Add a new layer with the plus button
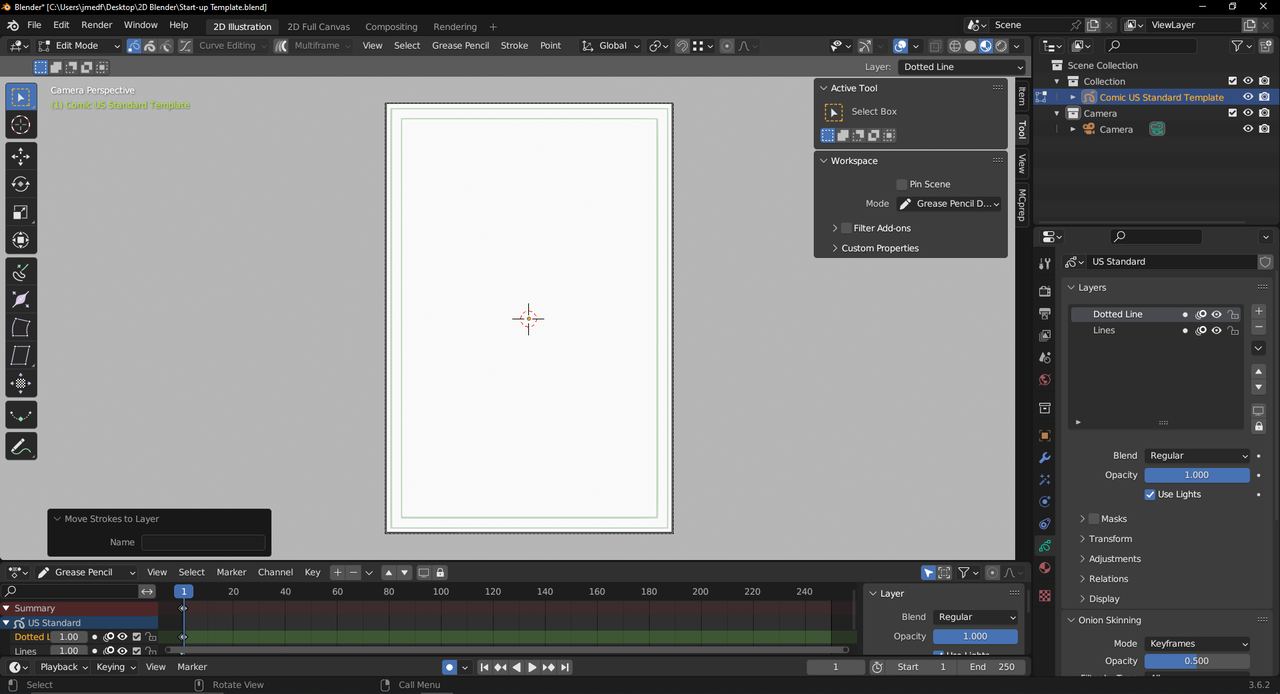Image resolution: width=1280 pixels, height=694 pixels. pyautogui.click(x=1258, y=312)
